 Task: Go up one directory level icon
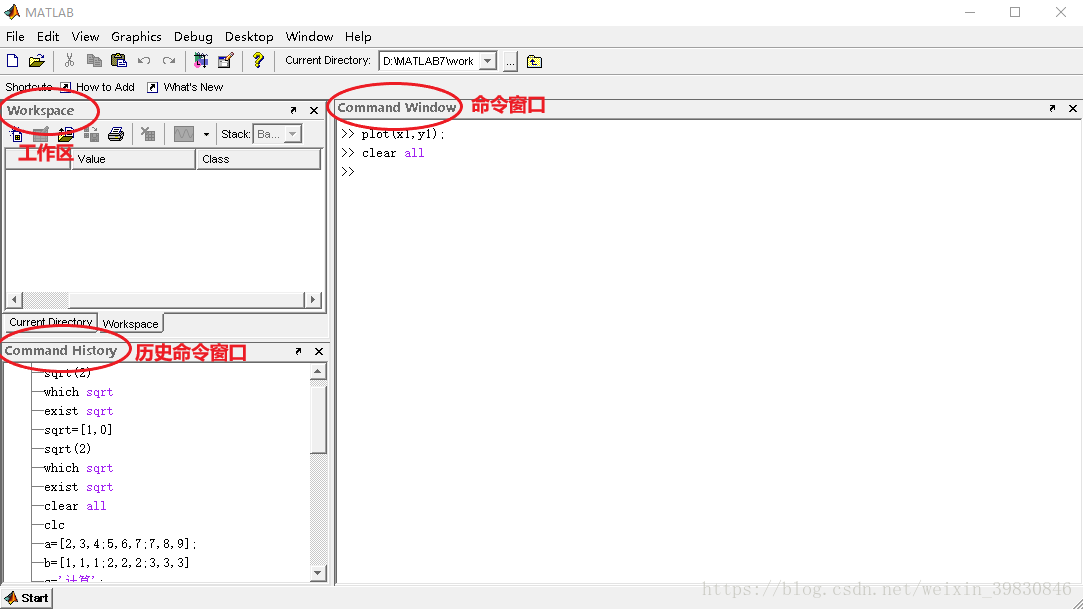[534, 61]
